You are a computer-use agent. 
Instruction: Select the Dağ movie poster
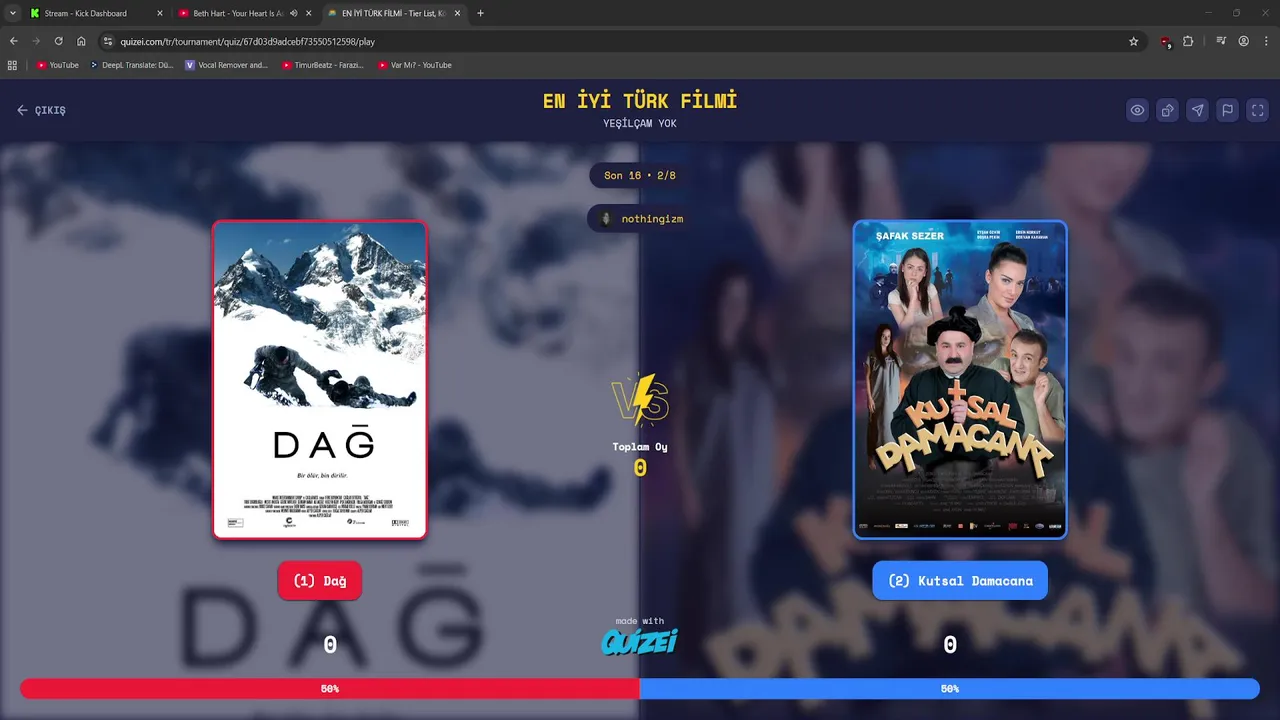[320, 380]
